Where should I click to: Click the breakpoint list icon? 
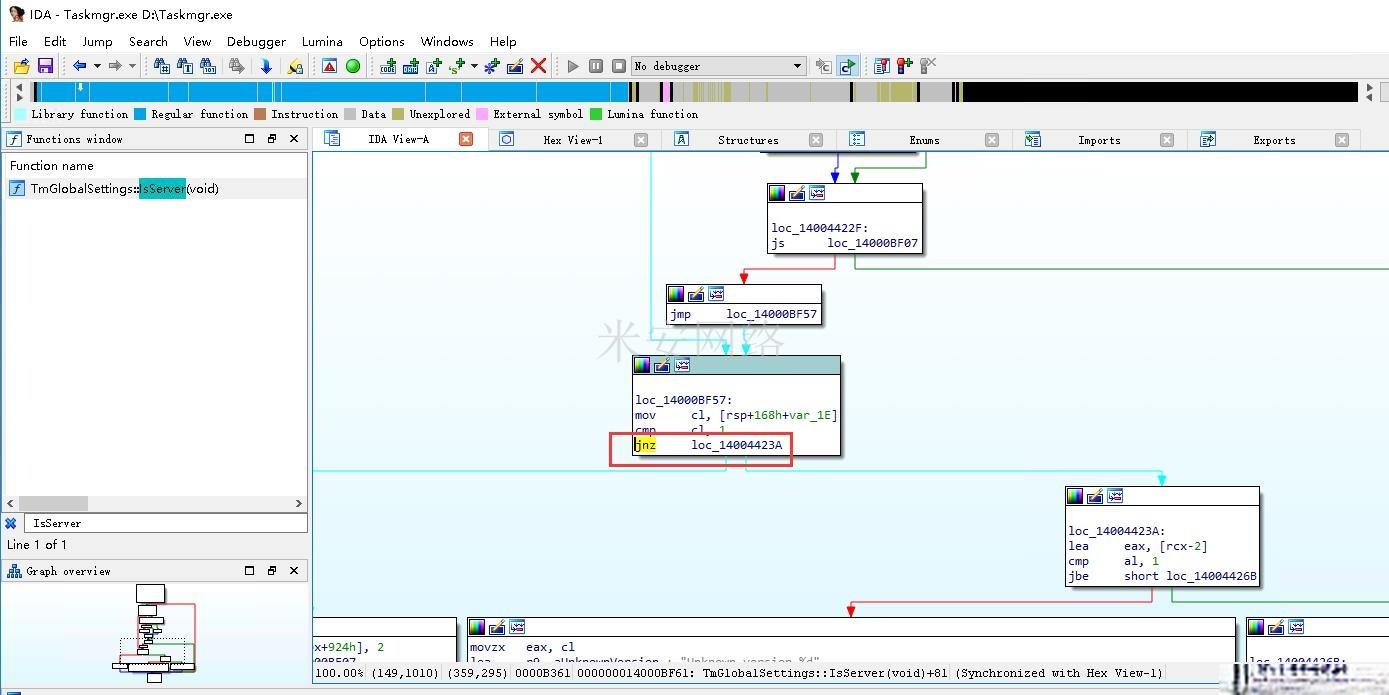tap(881, 66)
